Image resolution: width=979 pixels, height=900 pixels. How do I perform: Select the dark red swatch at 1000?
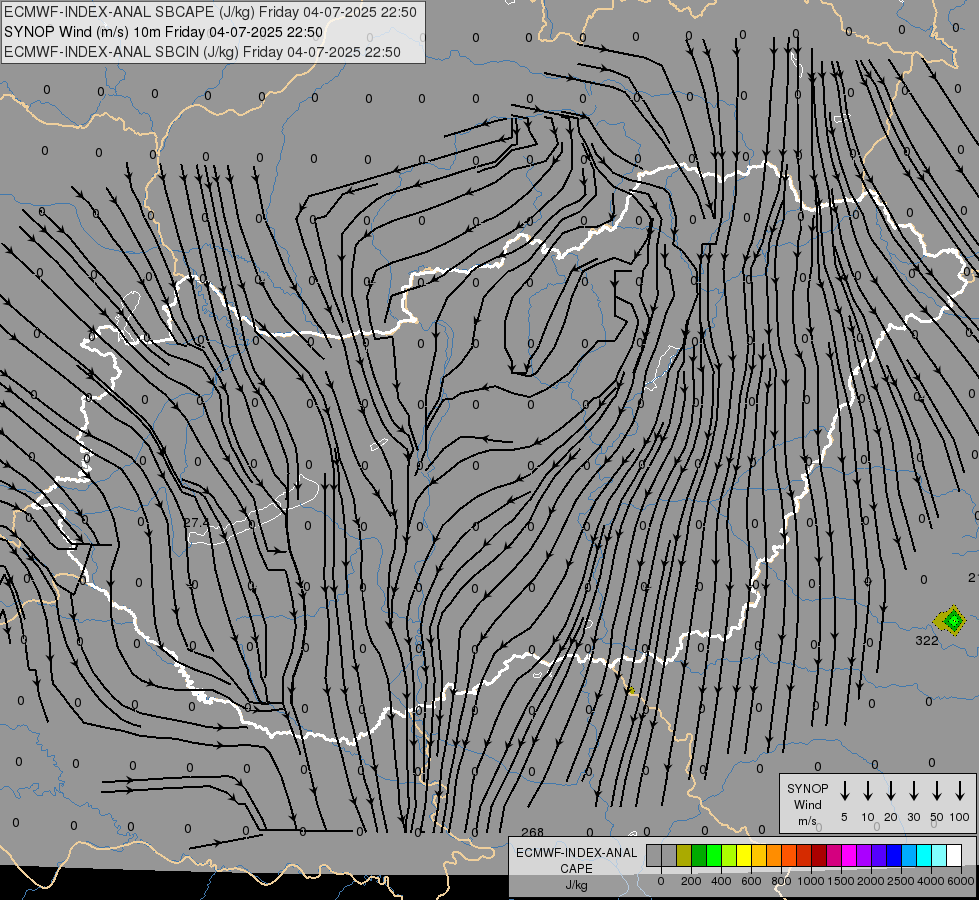click(819, 856)
